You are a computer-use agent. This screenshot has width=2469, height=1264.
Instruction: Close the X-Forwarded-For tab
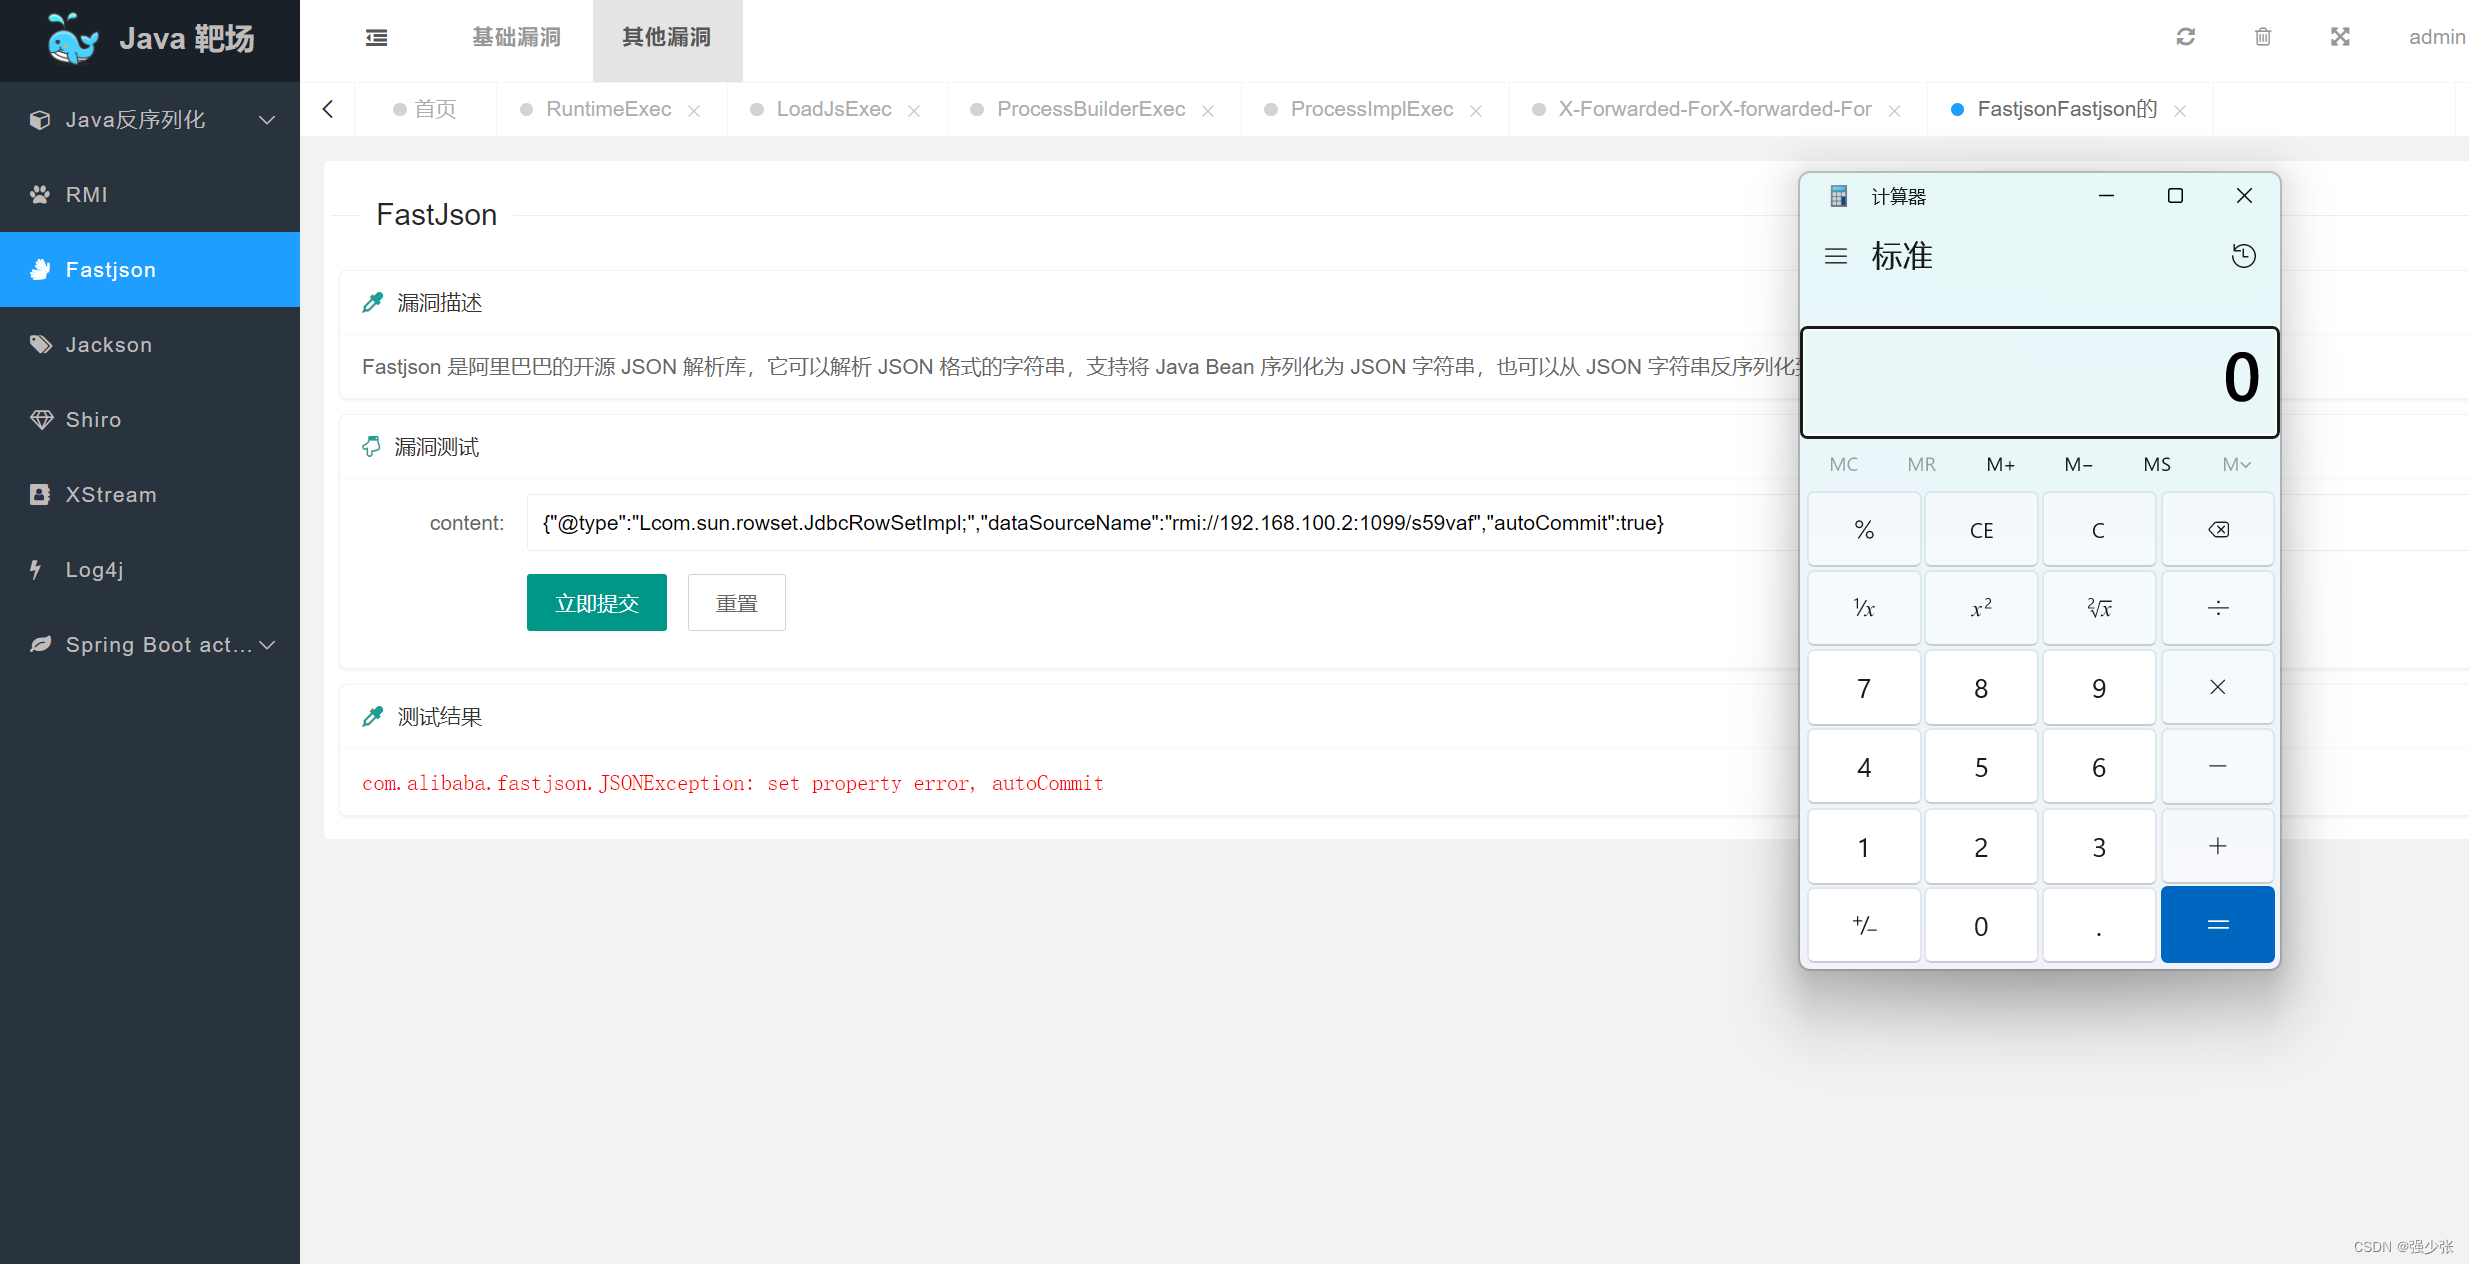point(1894,110)
